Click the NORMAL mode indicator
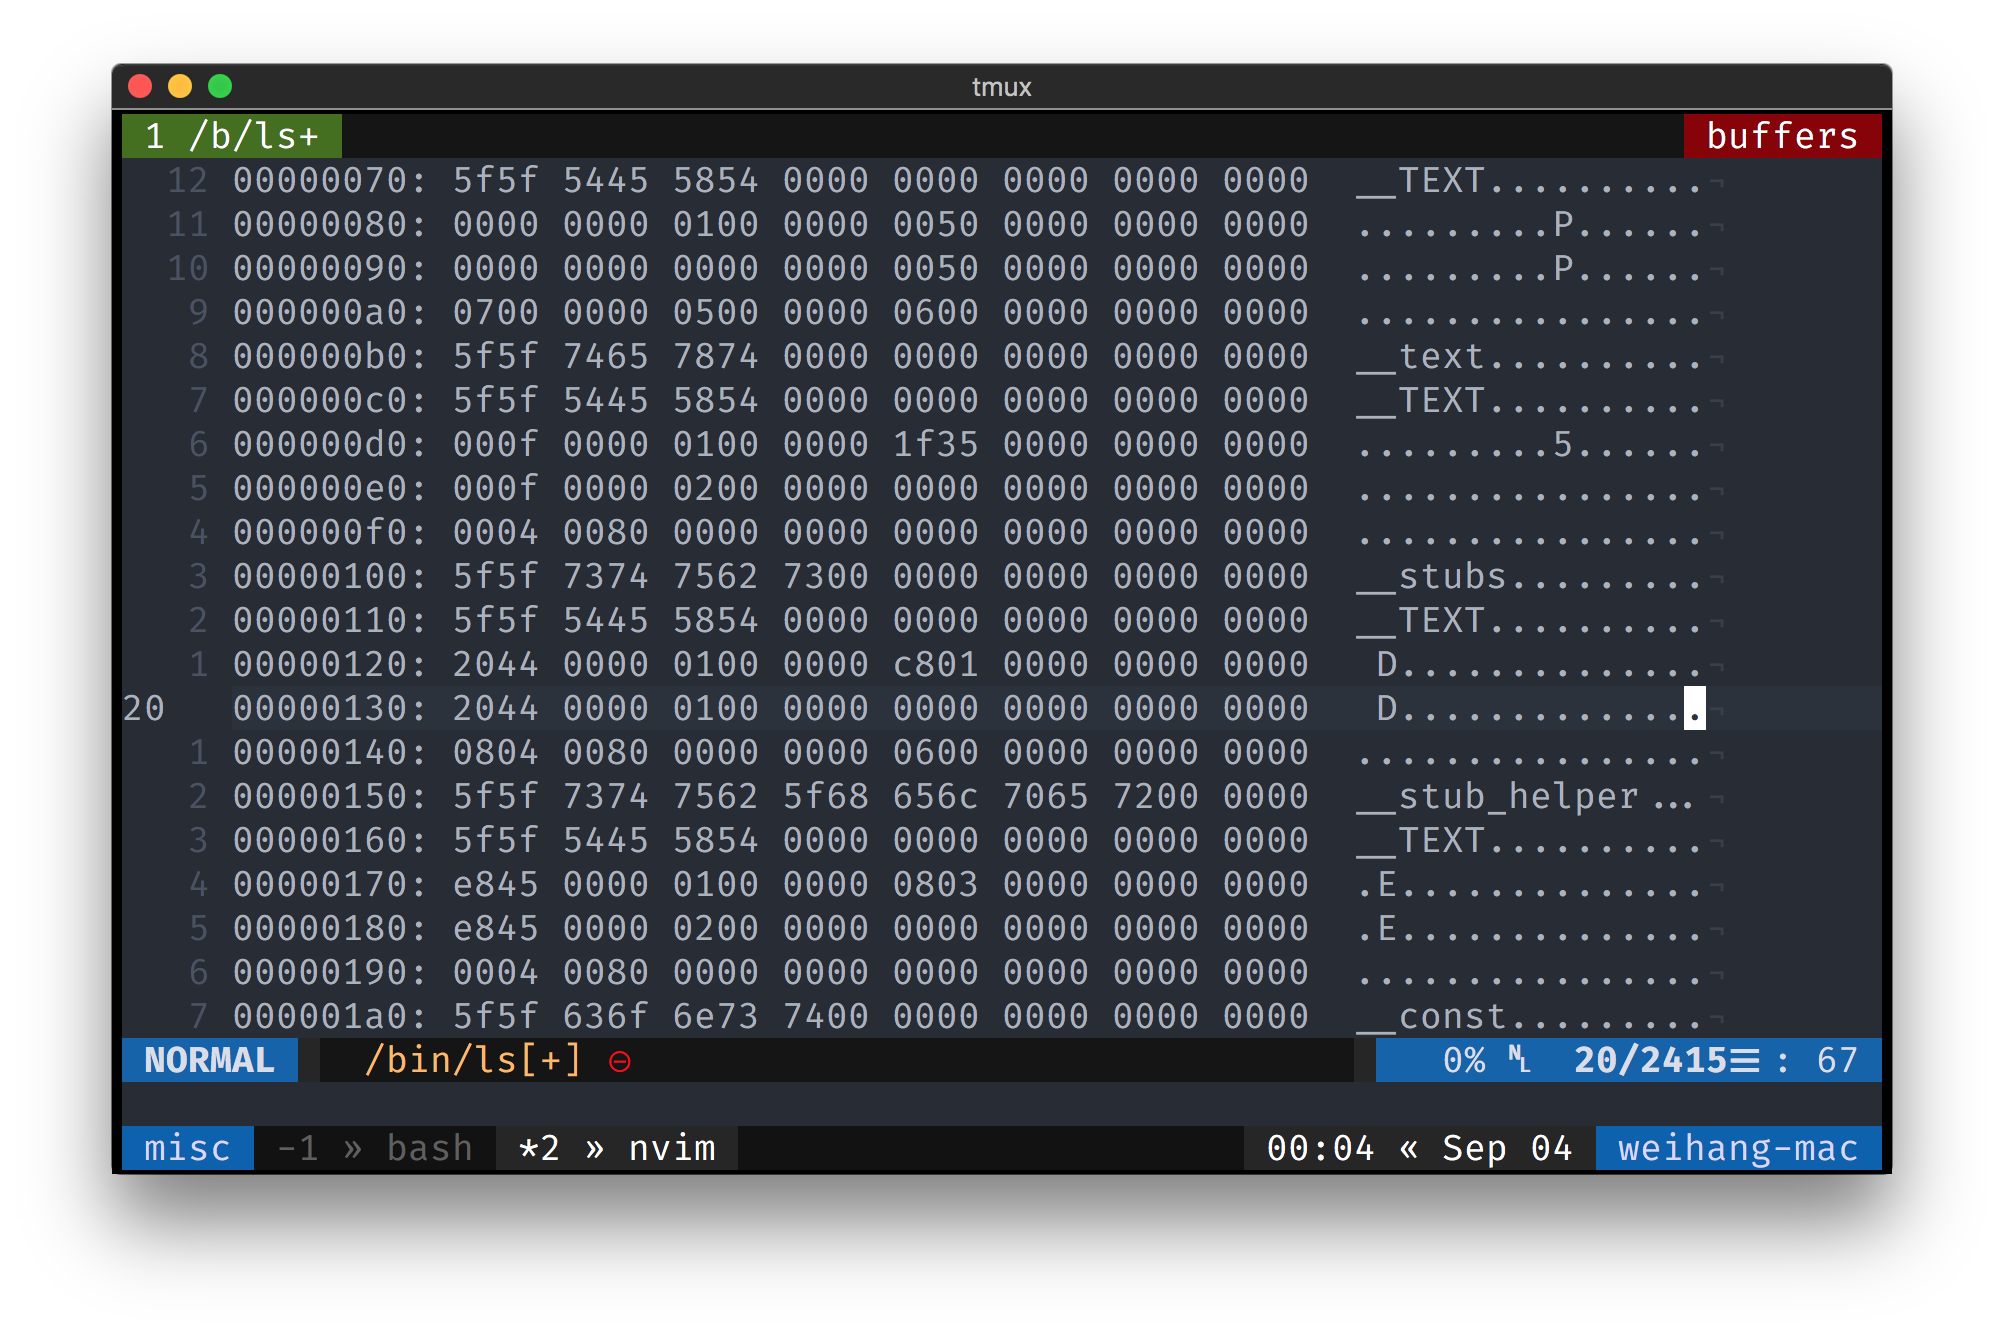The width and height of the screenshot is (2004, 1334). pyautogui.click(x=209, y=1060)
